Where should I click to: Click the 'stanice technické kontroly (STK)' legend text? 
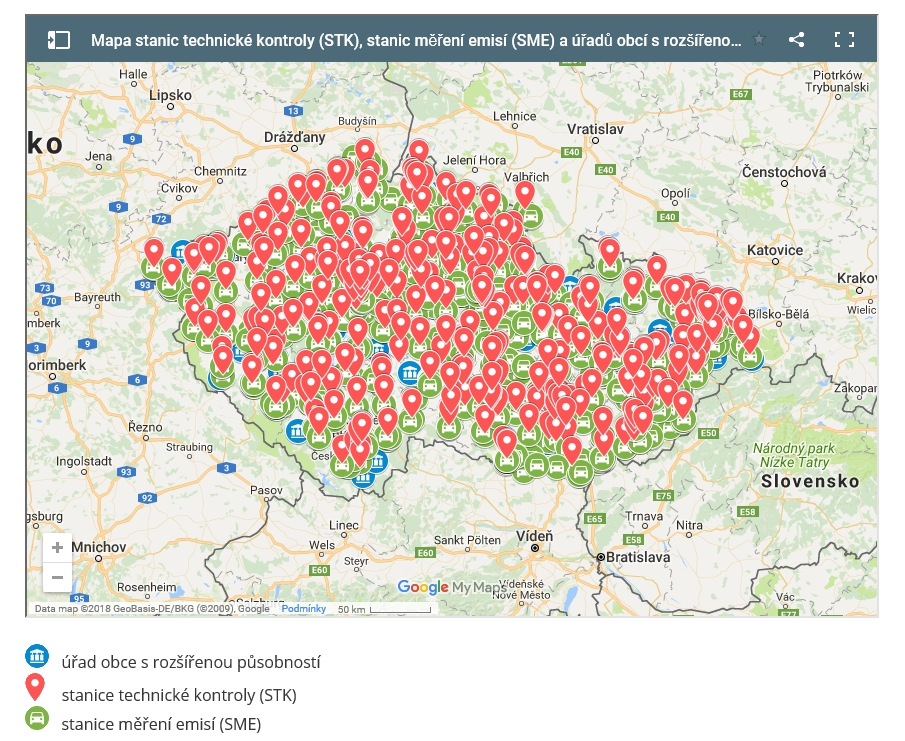point(179,695)
